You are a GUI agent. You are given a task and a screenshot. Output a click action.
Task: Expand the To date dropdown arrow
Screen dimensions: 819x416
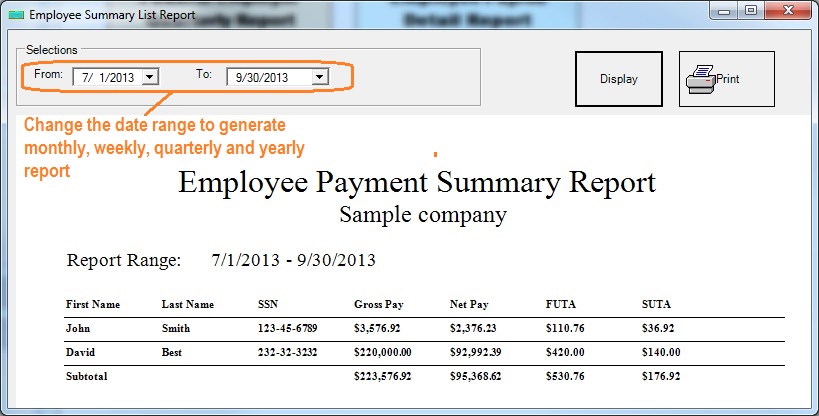click(320, 76)
